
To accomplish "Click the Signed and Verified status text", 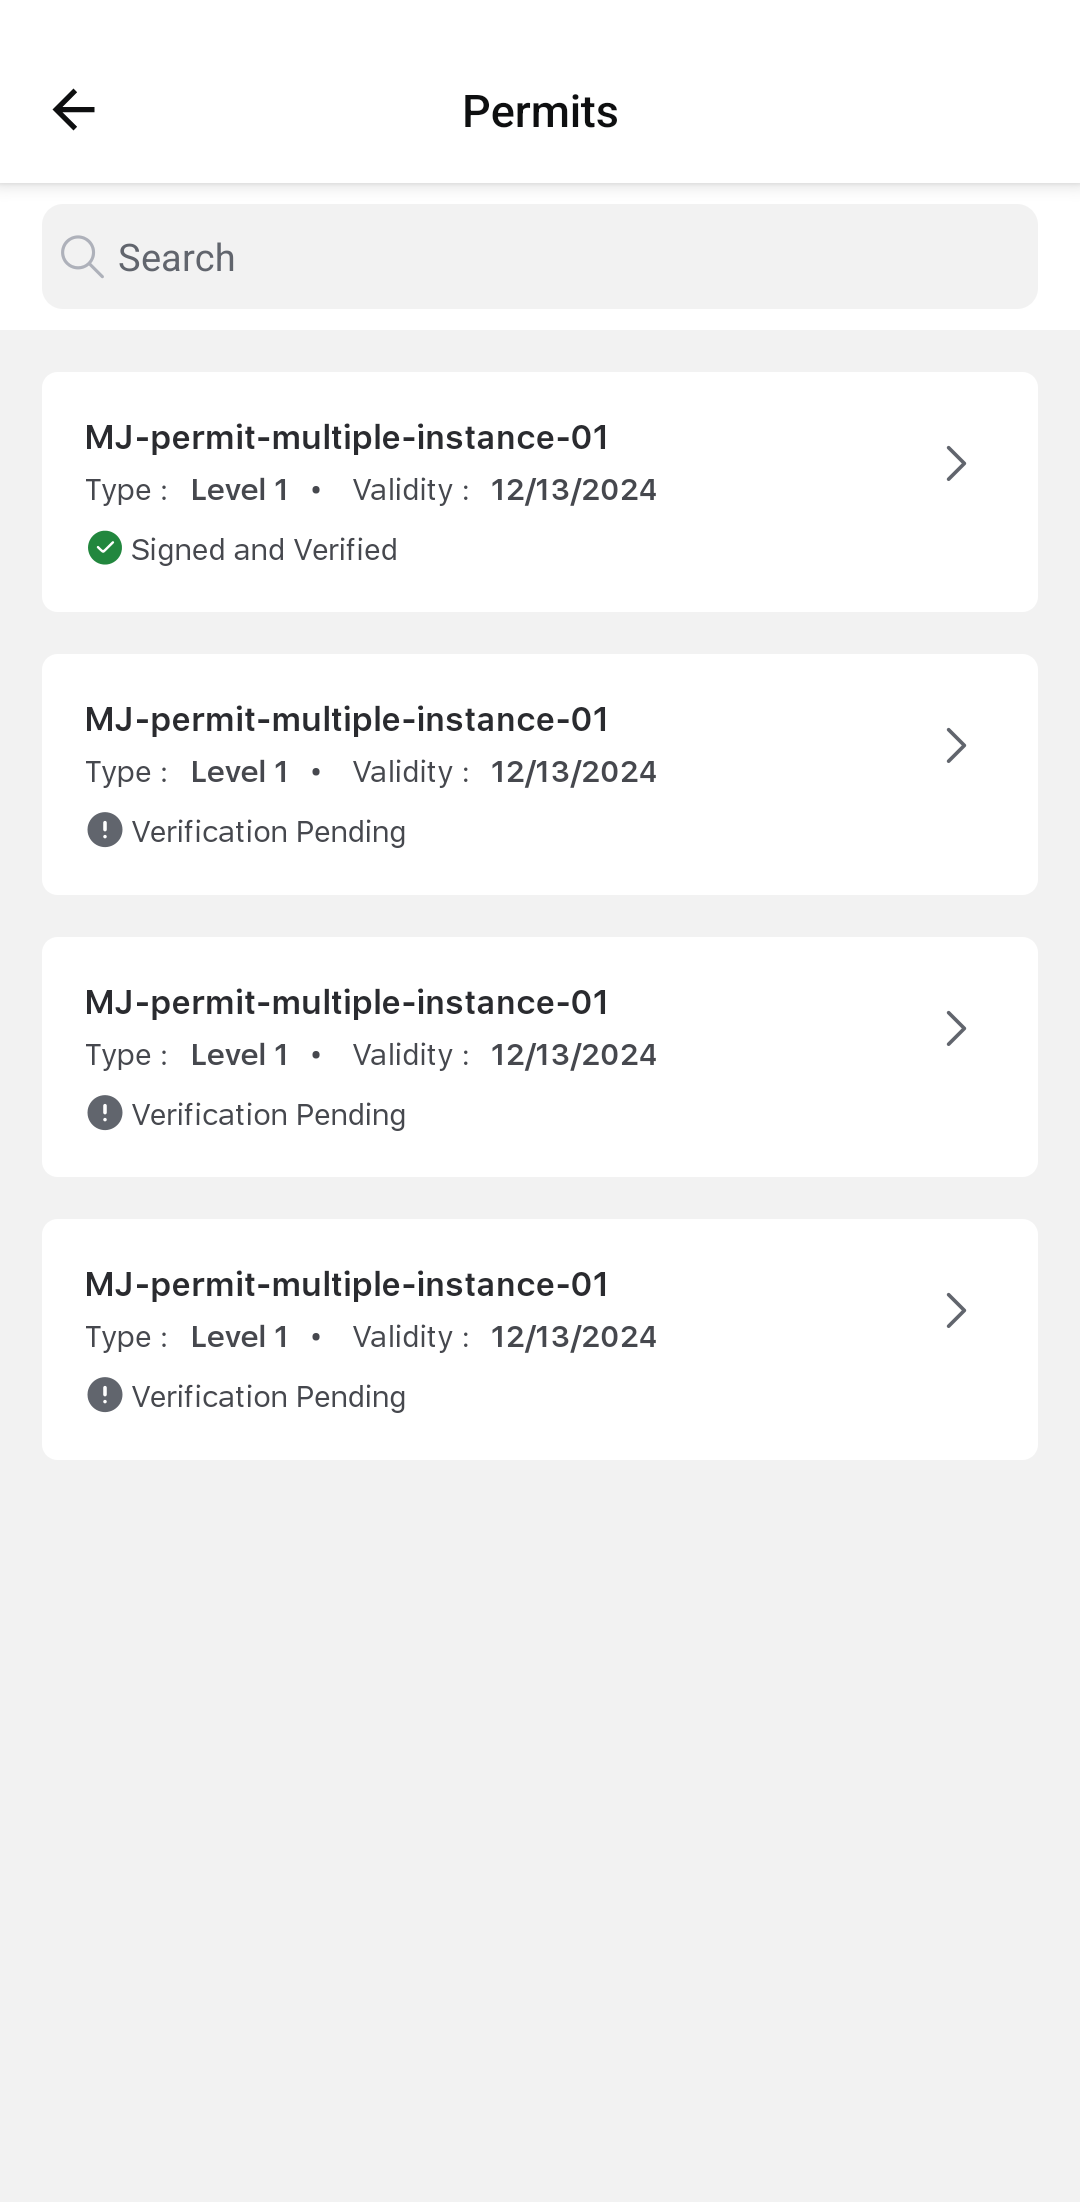I will (x=264, y=550).
